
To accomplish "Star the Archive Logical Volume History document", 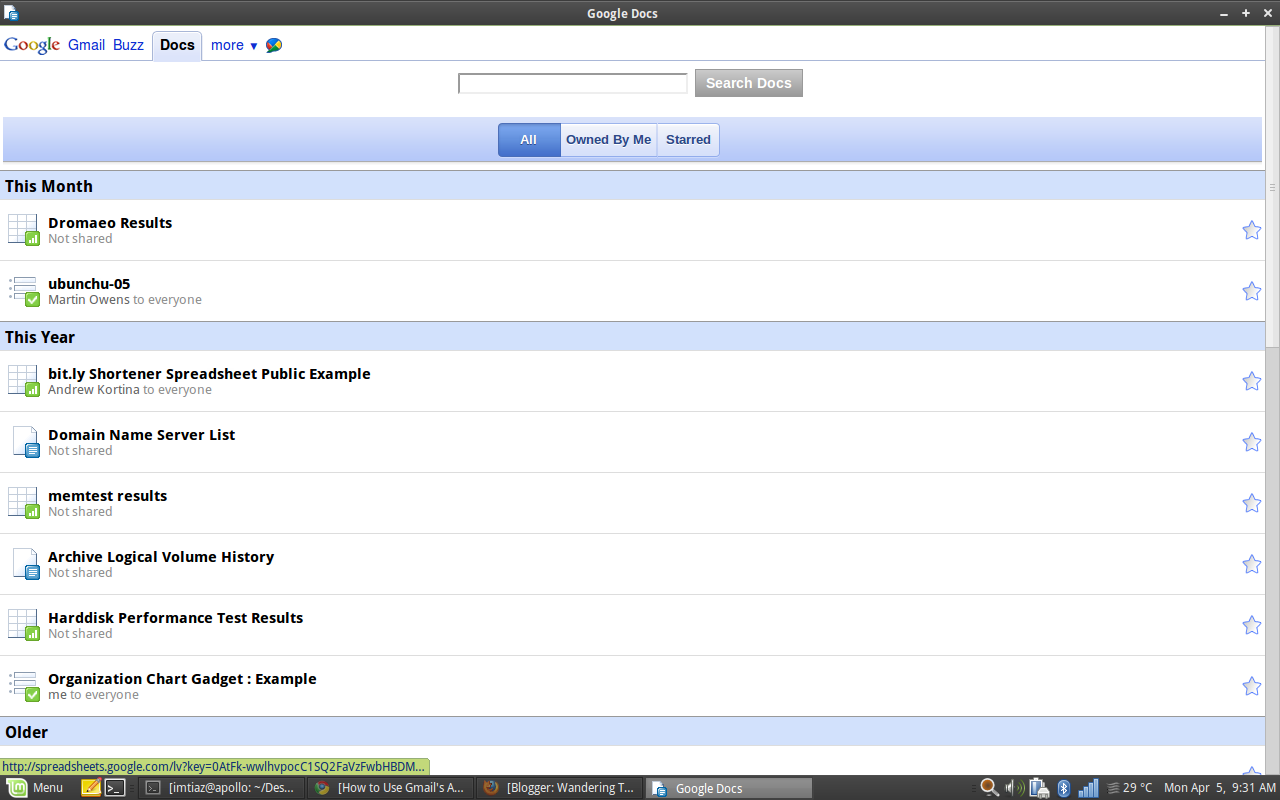I will tap(1251, 564).
